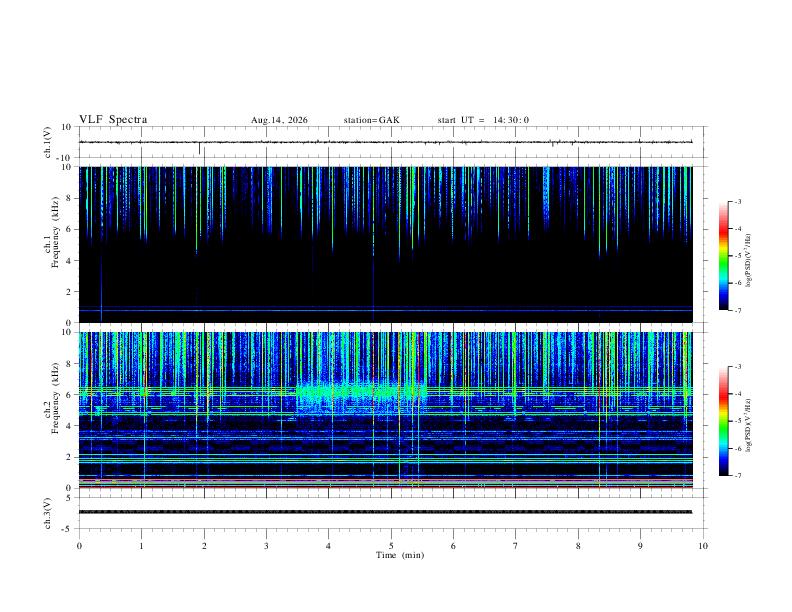This screenshot has height=612, width=792.
Task: Click the 8 minute tick on time axis
Action: coord(578,546)
